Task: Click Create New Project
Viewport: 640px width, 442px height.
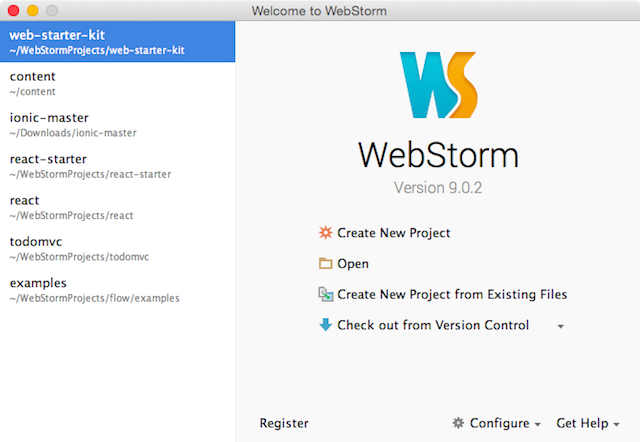Action: pos(394,233)
